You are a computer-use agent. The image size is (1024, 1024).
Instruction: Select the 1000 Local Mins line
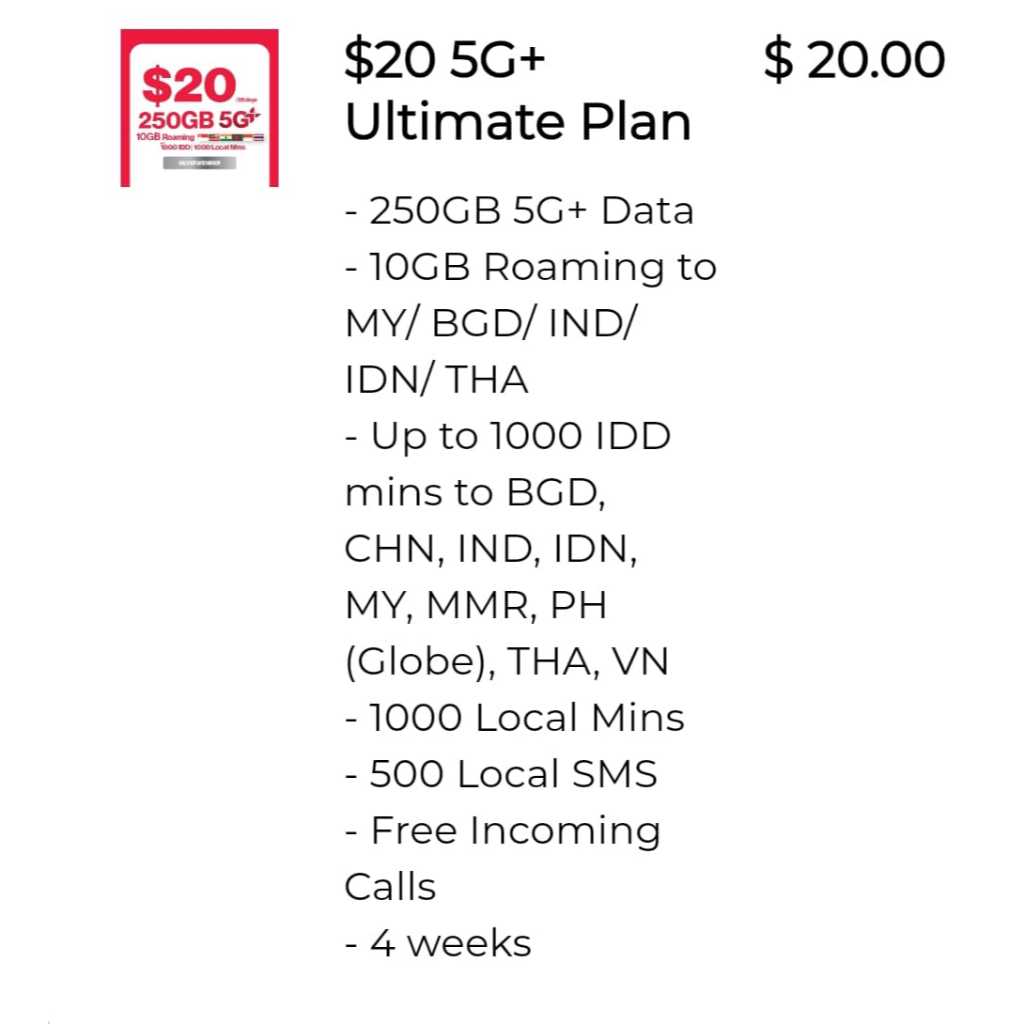point(515,718)
